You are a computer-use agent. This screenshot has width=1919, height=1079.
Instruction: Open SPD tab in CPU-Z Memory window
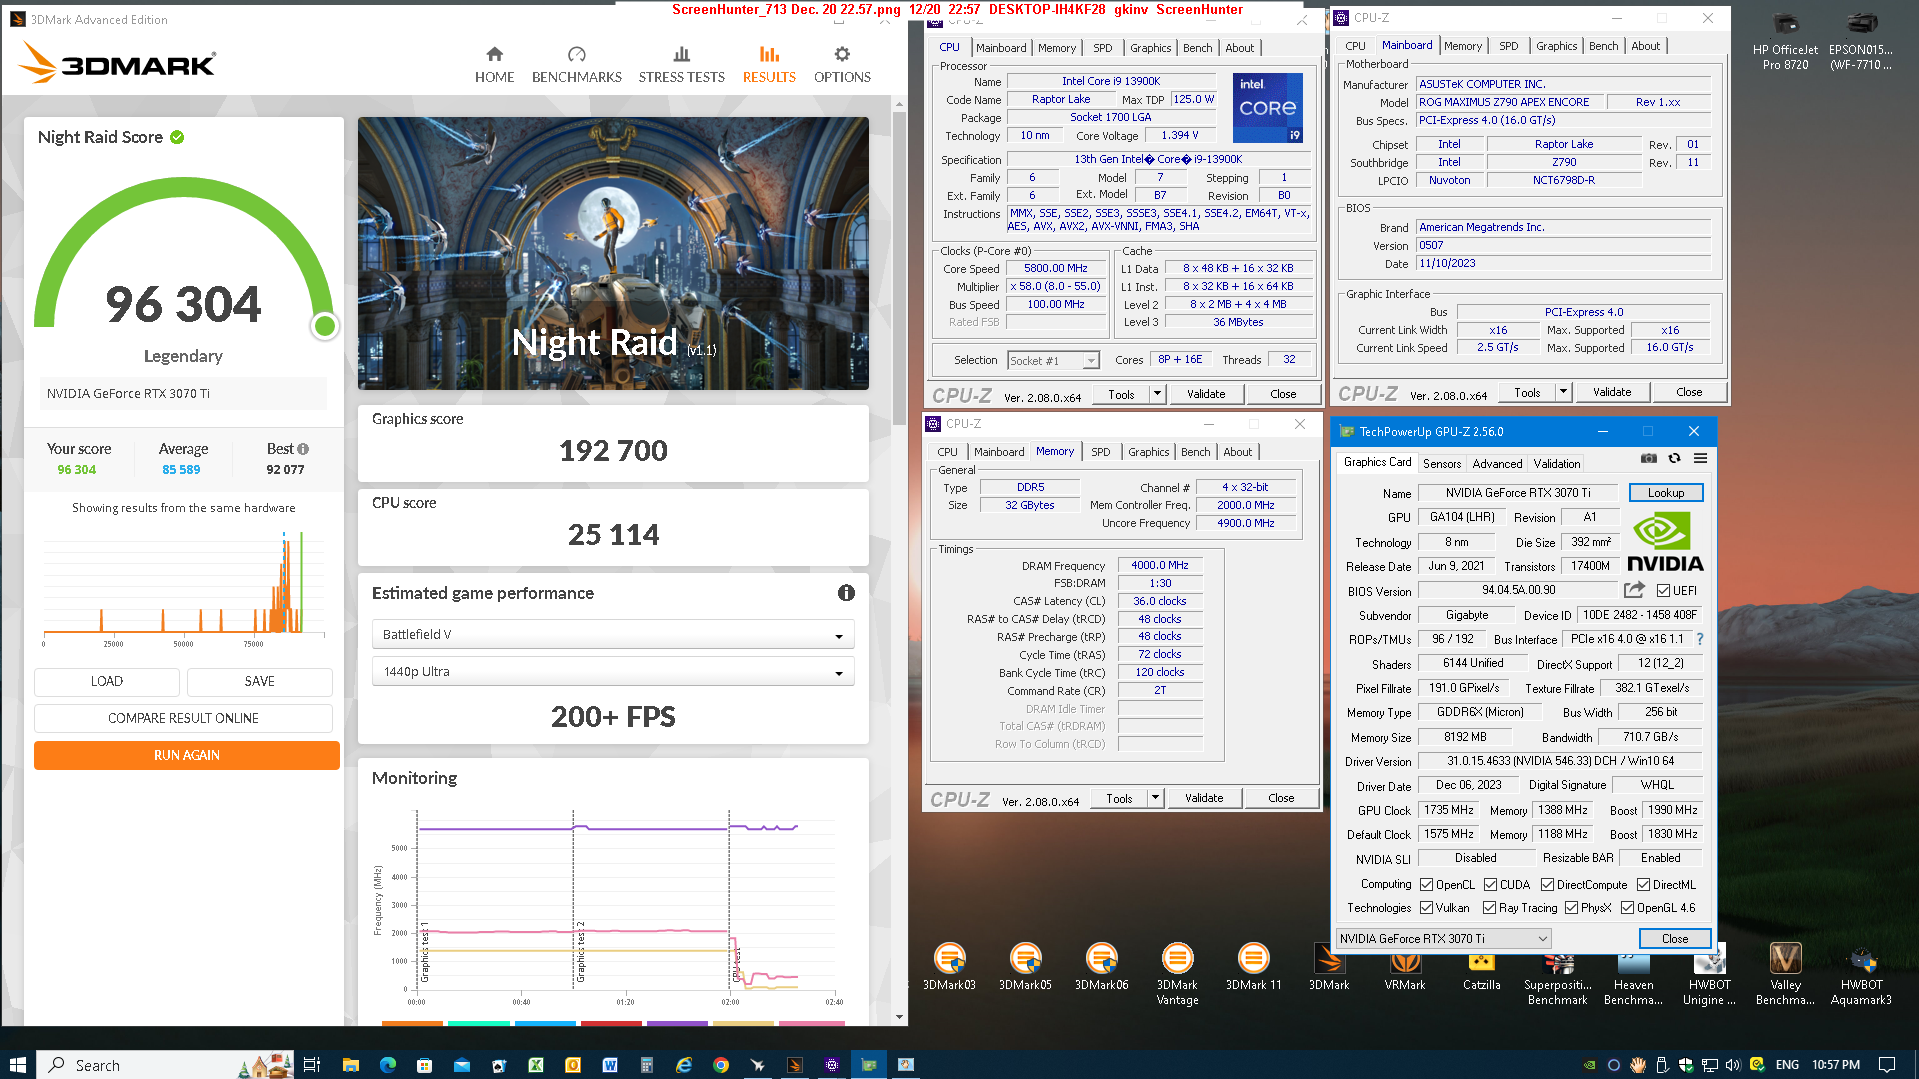[x=1100, y=452]
